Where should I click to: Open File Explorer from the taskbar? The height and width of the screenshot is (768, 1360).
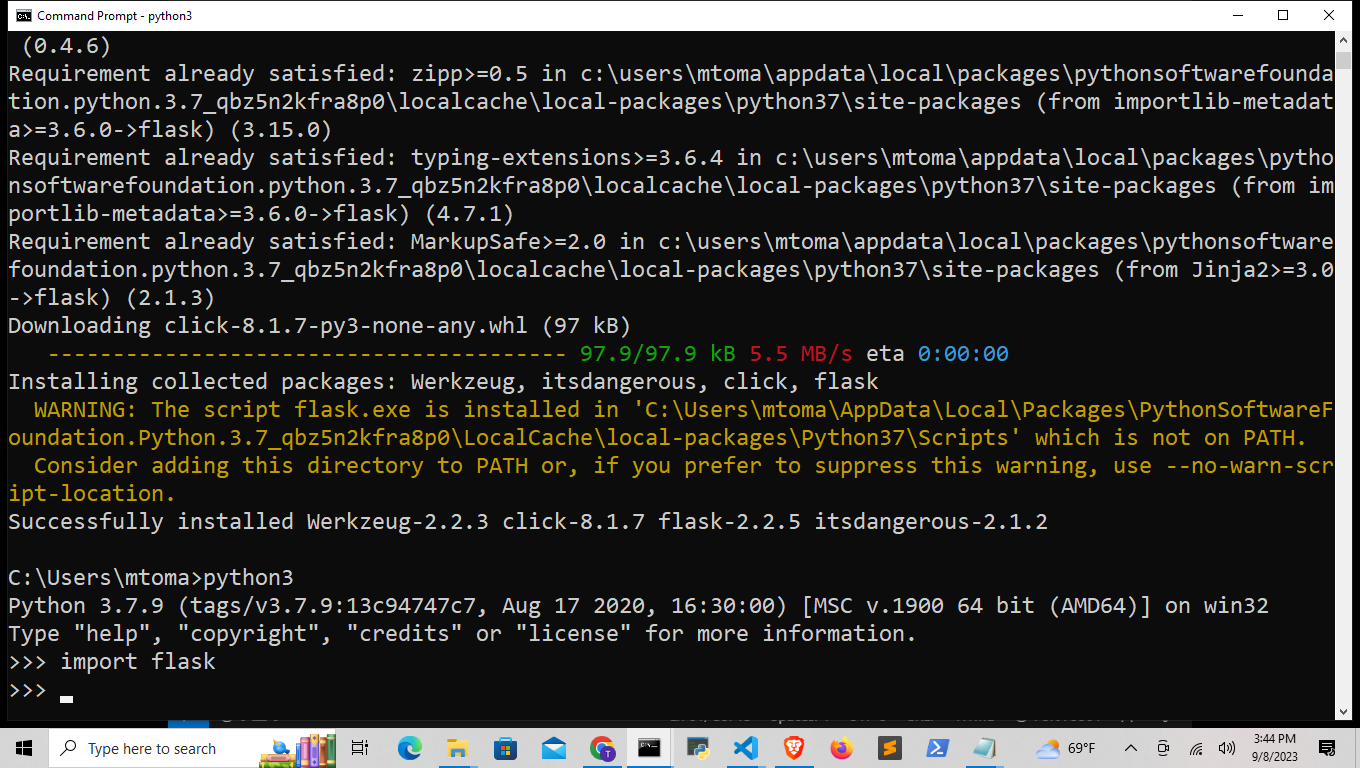click(457, 748)
